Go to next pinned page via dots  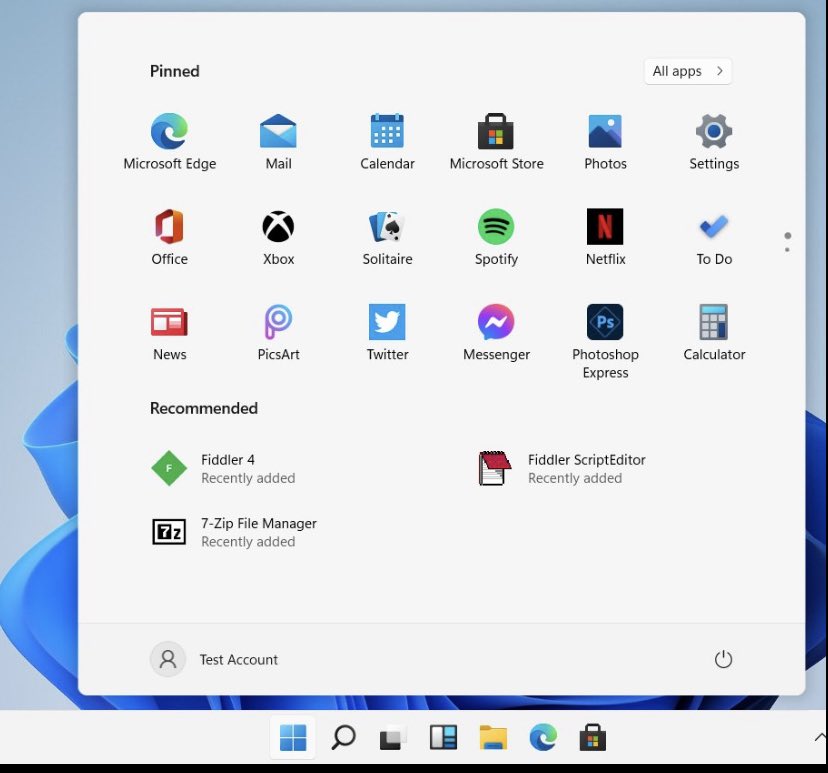coord(787,250)
